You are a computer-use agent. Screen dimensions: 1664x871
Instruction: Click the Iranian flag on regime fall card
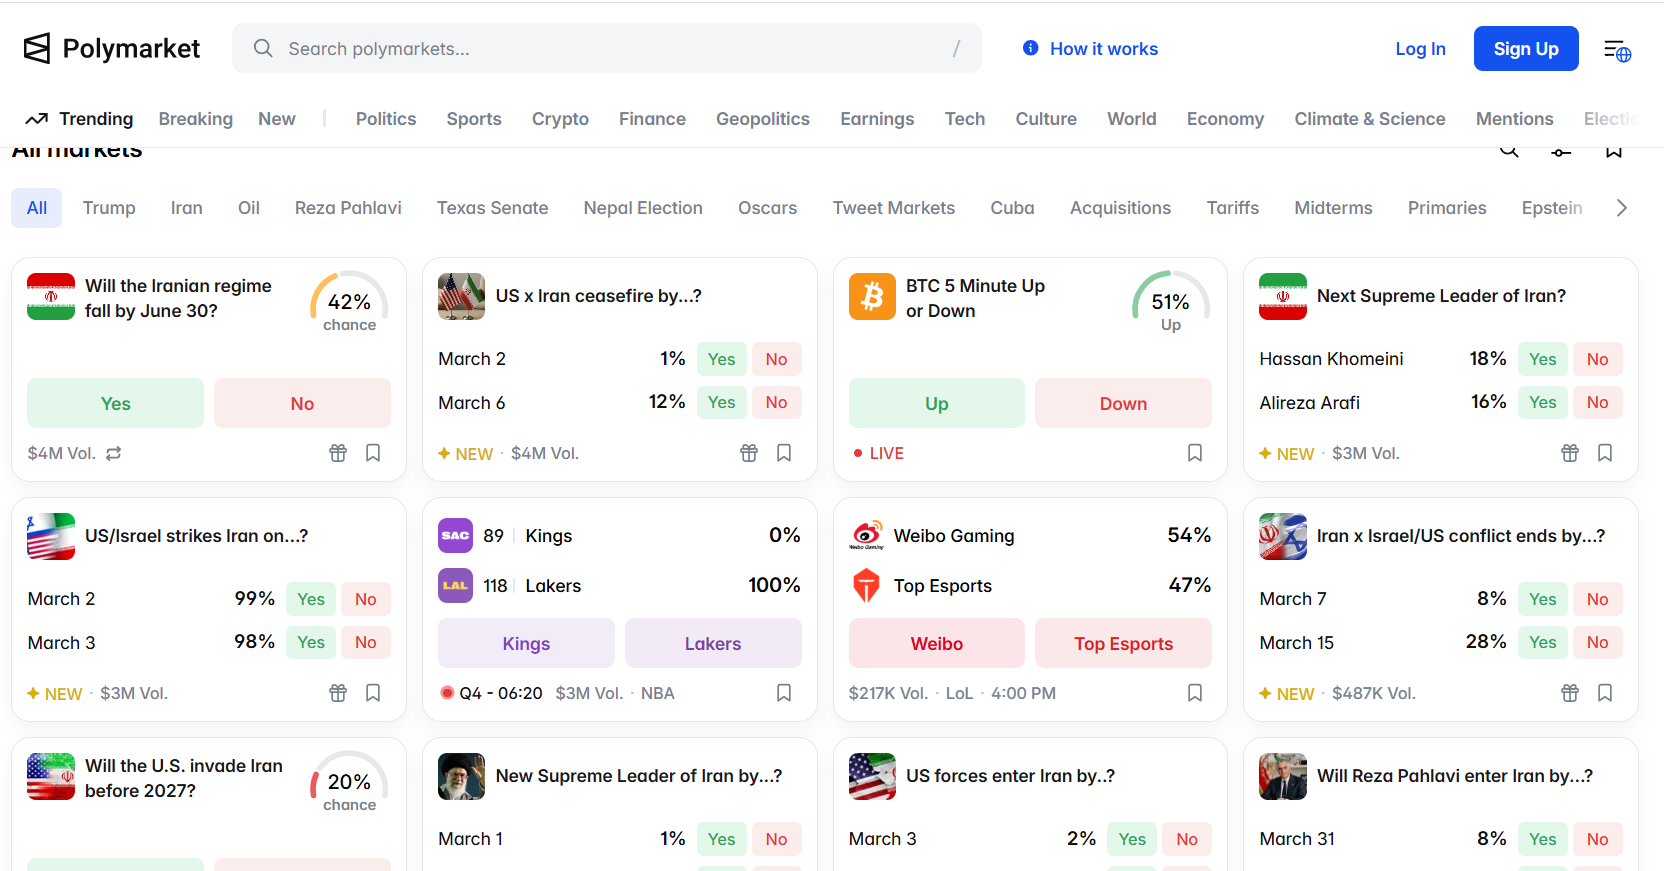click(51, 297)
